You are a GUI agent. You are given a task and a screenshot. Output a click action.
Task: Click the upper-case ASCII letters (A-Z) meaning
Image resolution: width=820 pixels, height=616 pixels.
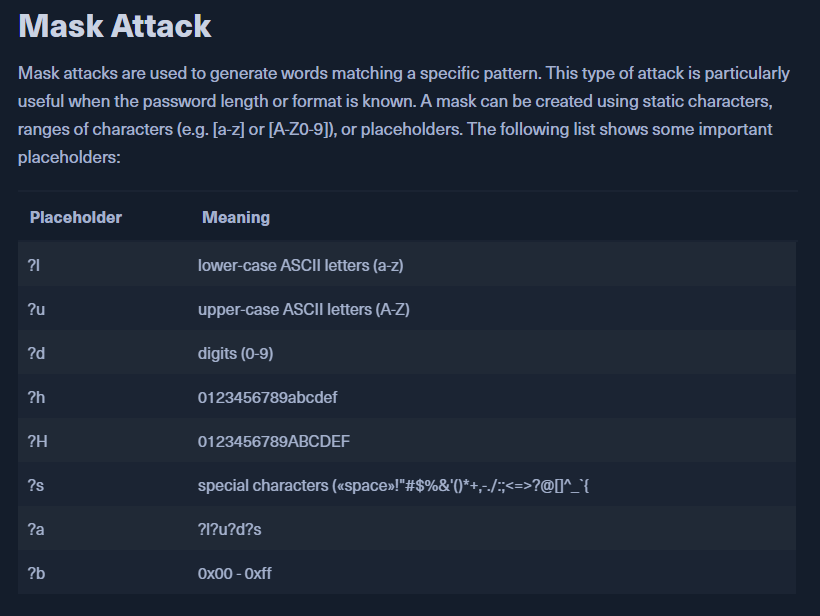pyautogui.click(x=303, y=309)
